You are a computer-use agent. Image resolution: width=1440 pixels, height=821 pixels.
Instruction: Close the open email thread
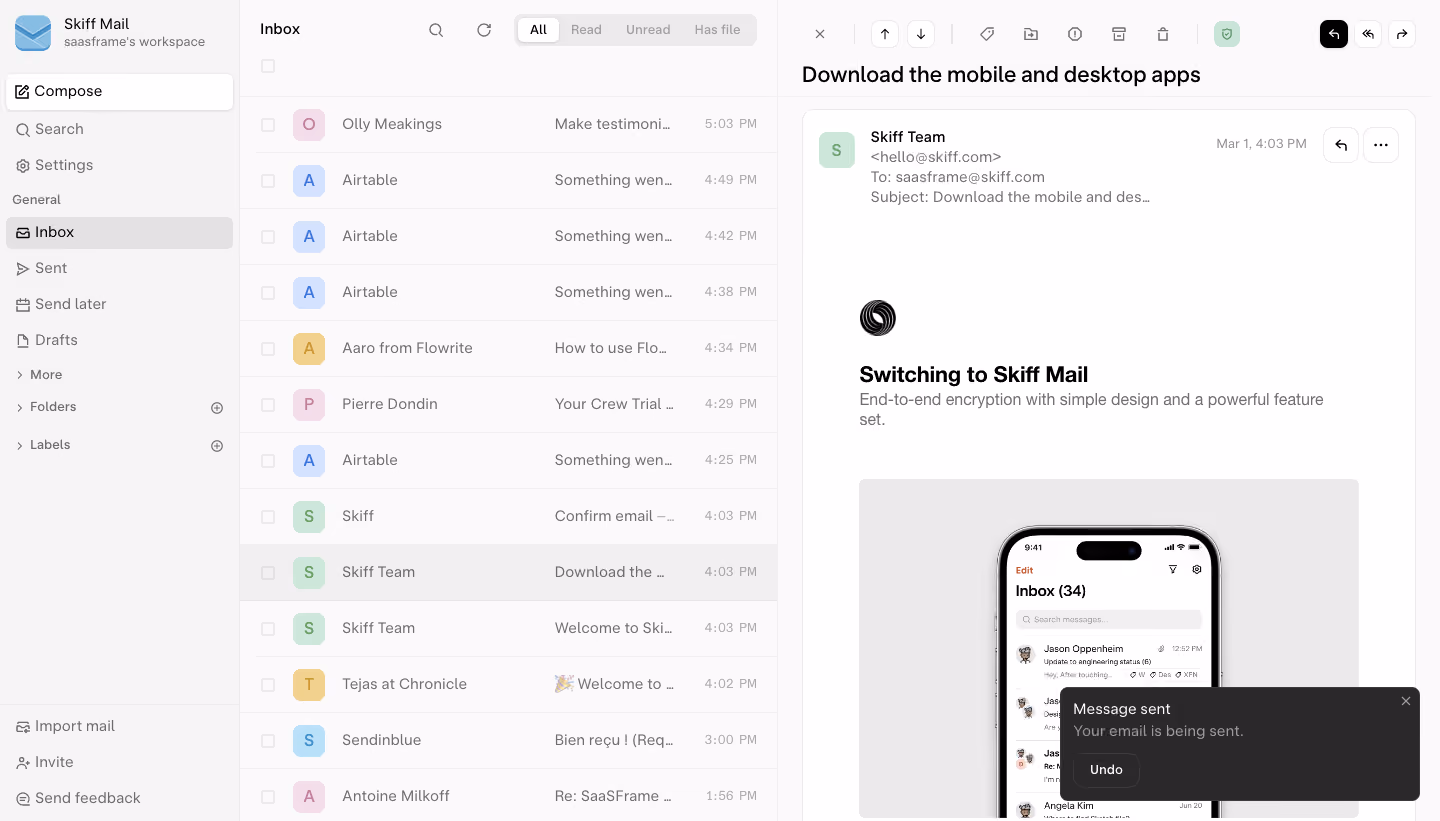(x=820, y=34)
